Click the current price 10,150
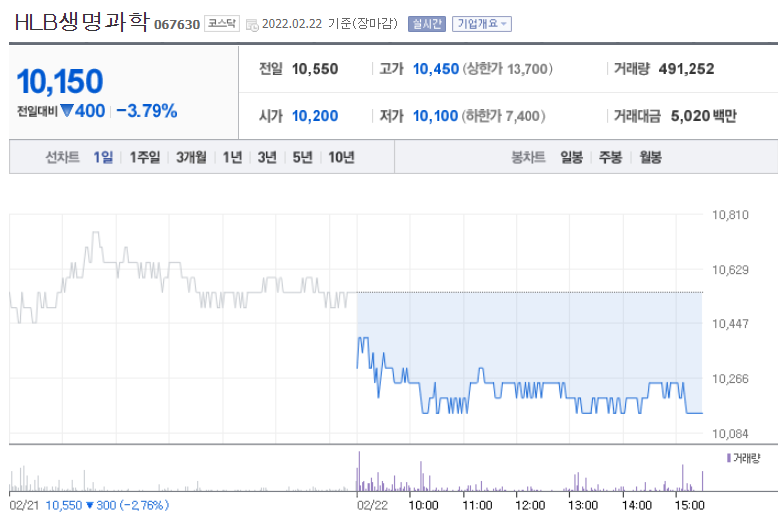This screenshot has height=529, width=778. (60, 81)
